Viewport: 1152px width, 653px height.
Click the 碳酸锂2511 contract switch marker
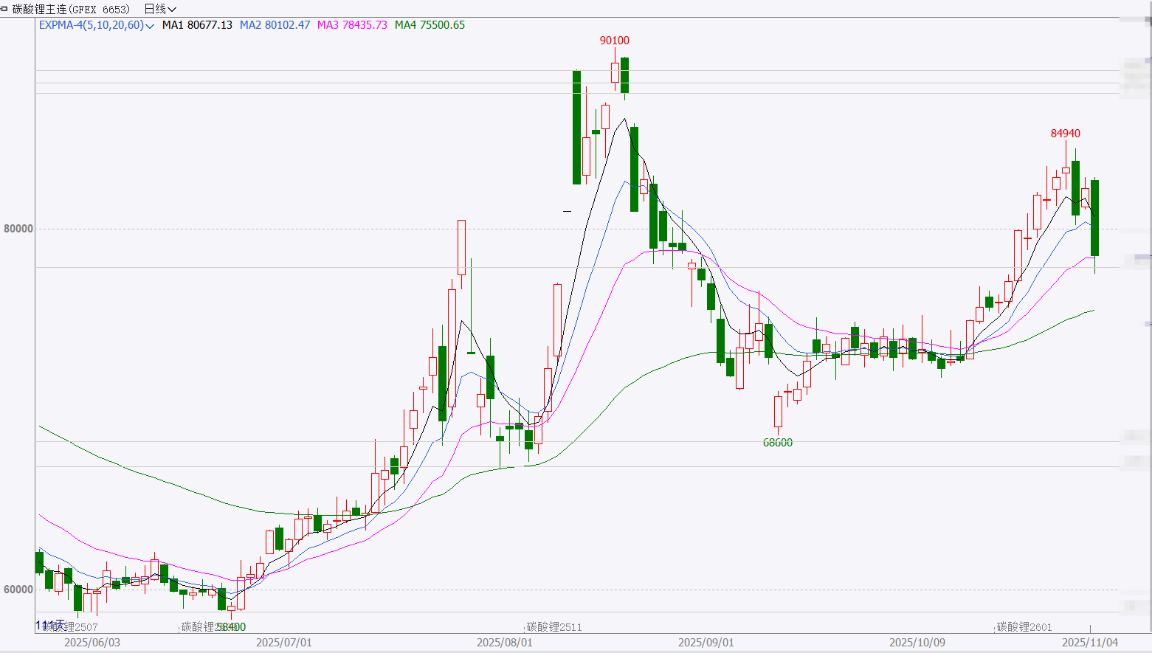coord(553,627)
